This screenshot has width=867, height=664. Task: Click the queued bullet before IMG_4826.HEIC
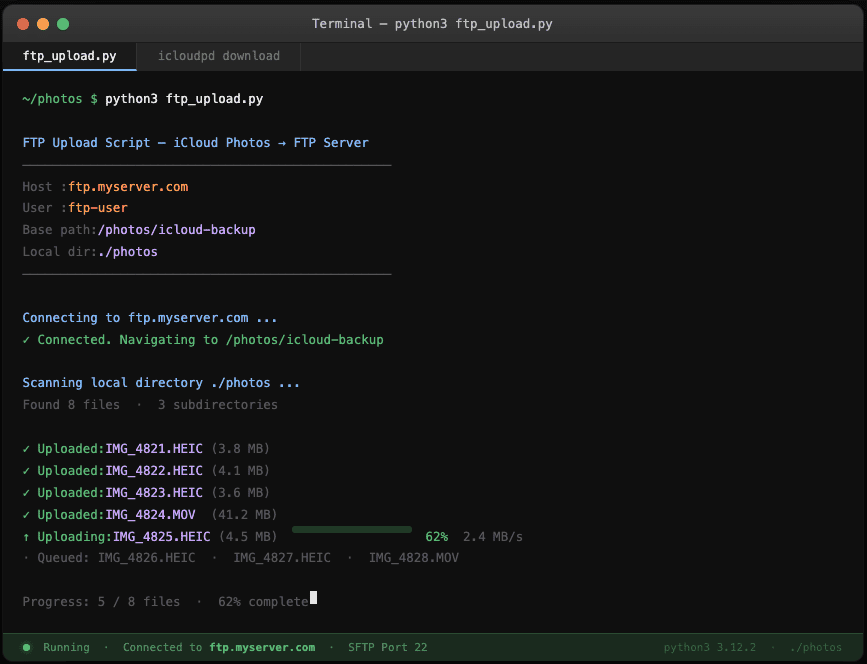(27, 557)
